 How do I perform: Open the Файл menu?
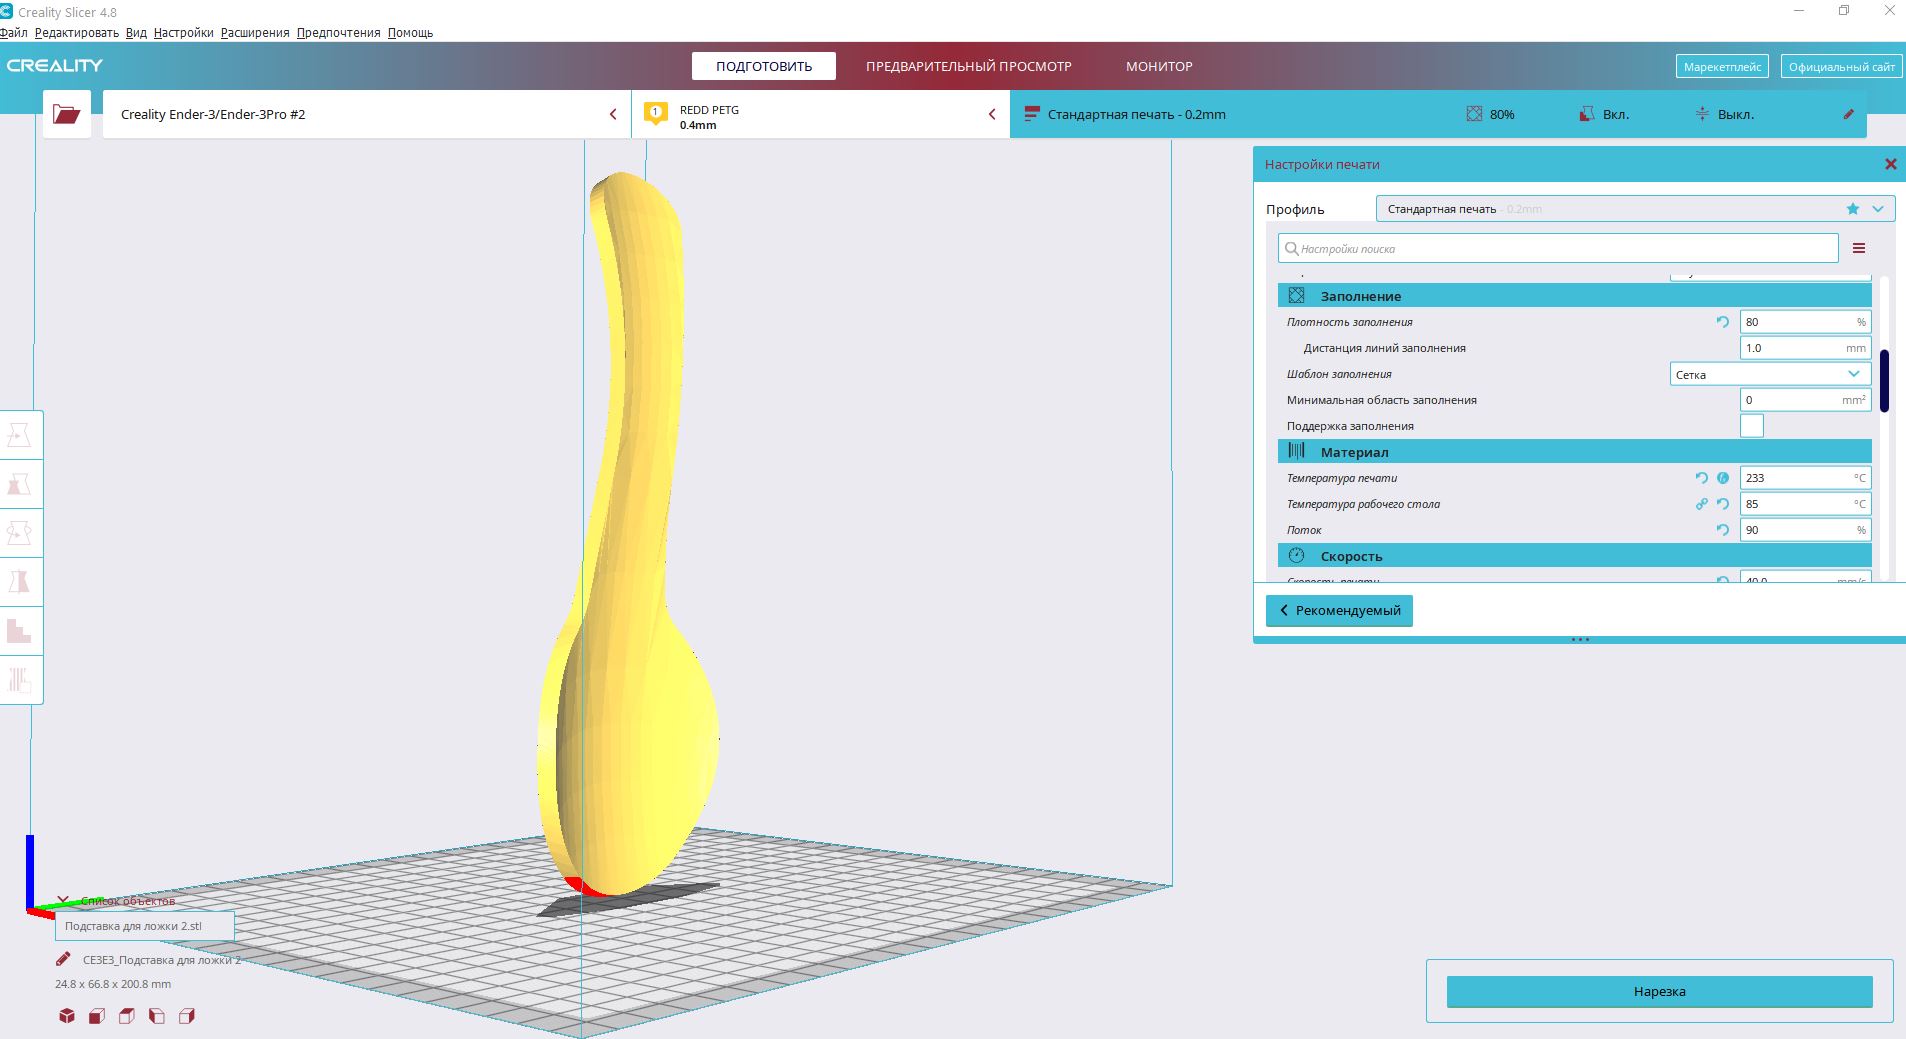14,33
